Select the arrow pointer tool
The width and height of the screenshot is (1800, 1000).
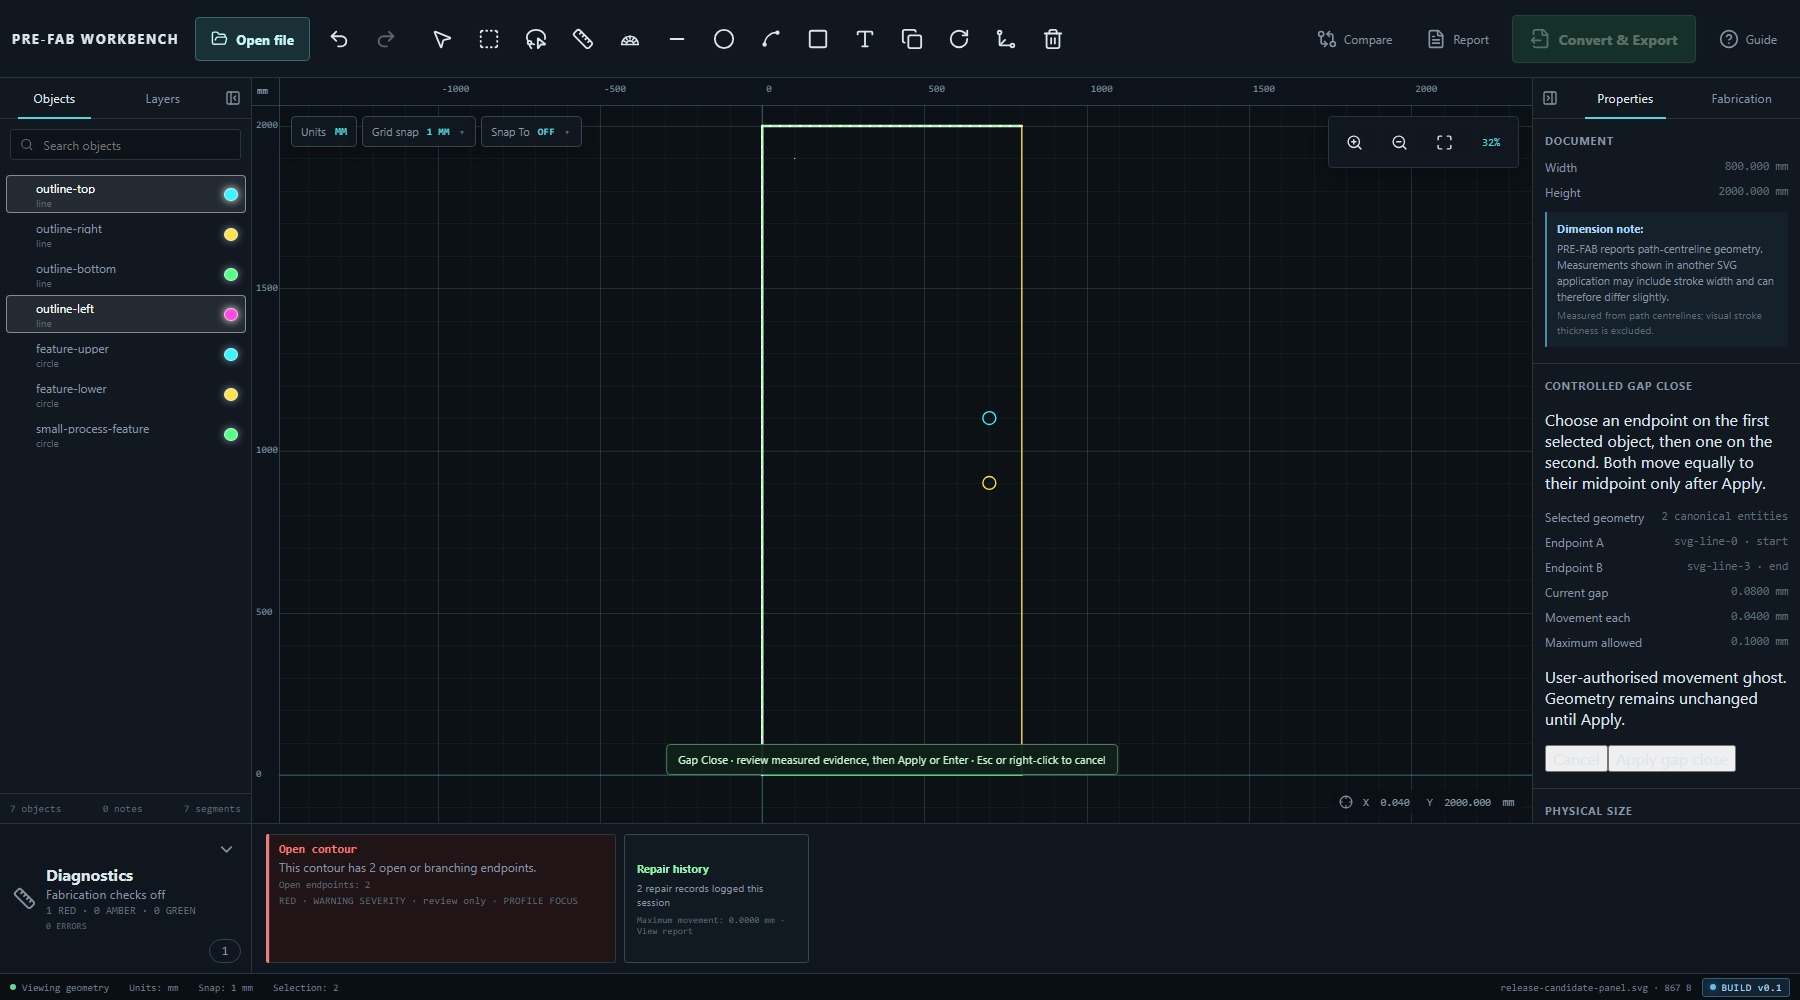coord(442,39)
